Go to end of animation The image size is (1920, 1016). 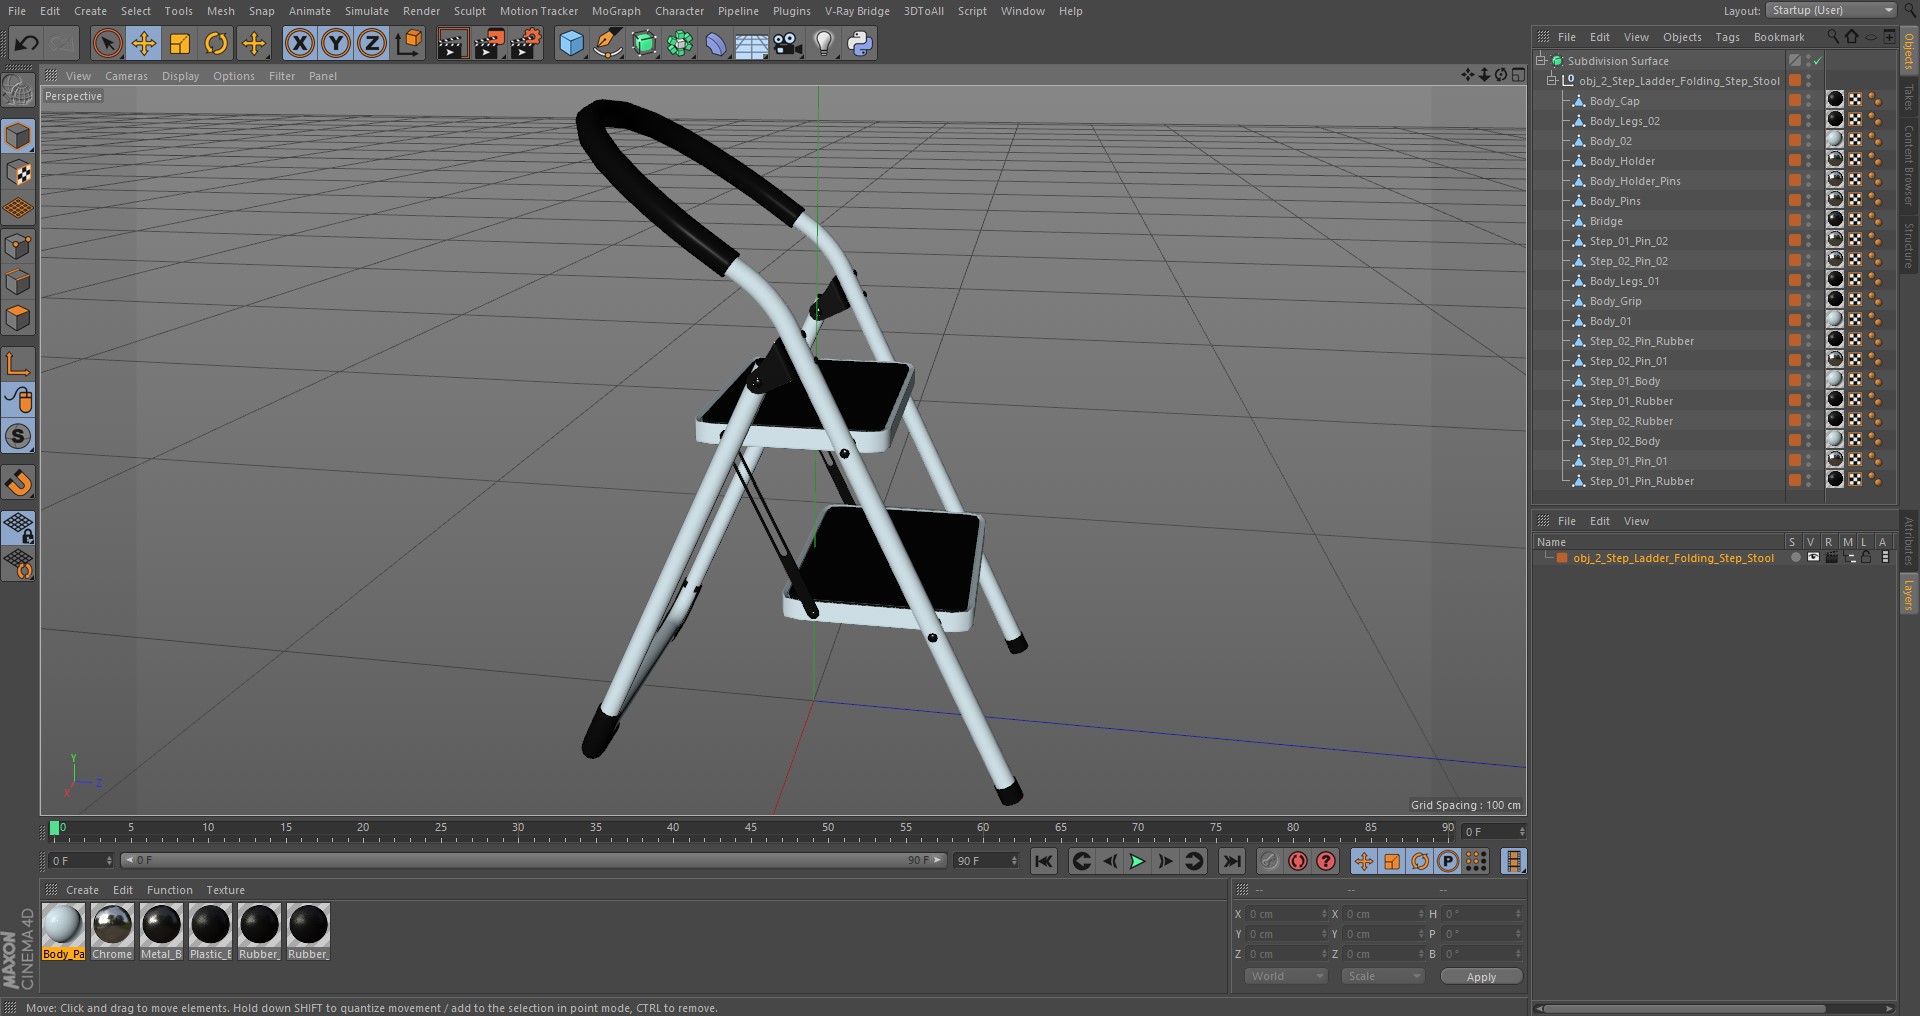pyautogui.click(x=1232, y=861)
